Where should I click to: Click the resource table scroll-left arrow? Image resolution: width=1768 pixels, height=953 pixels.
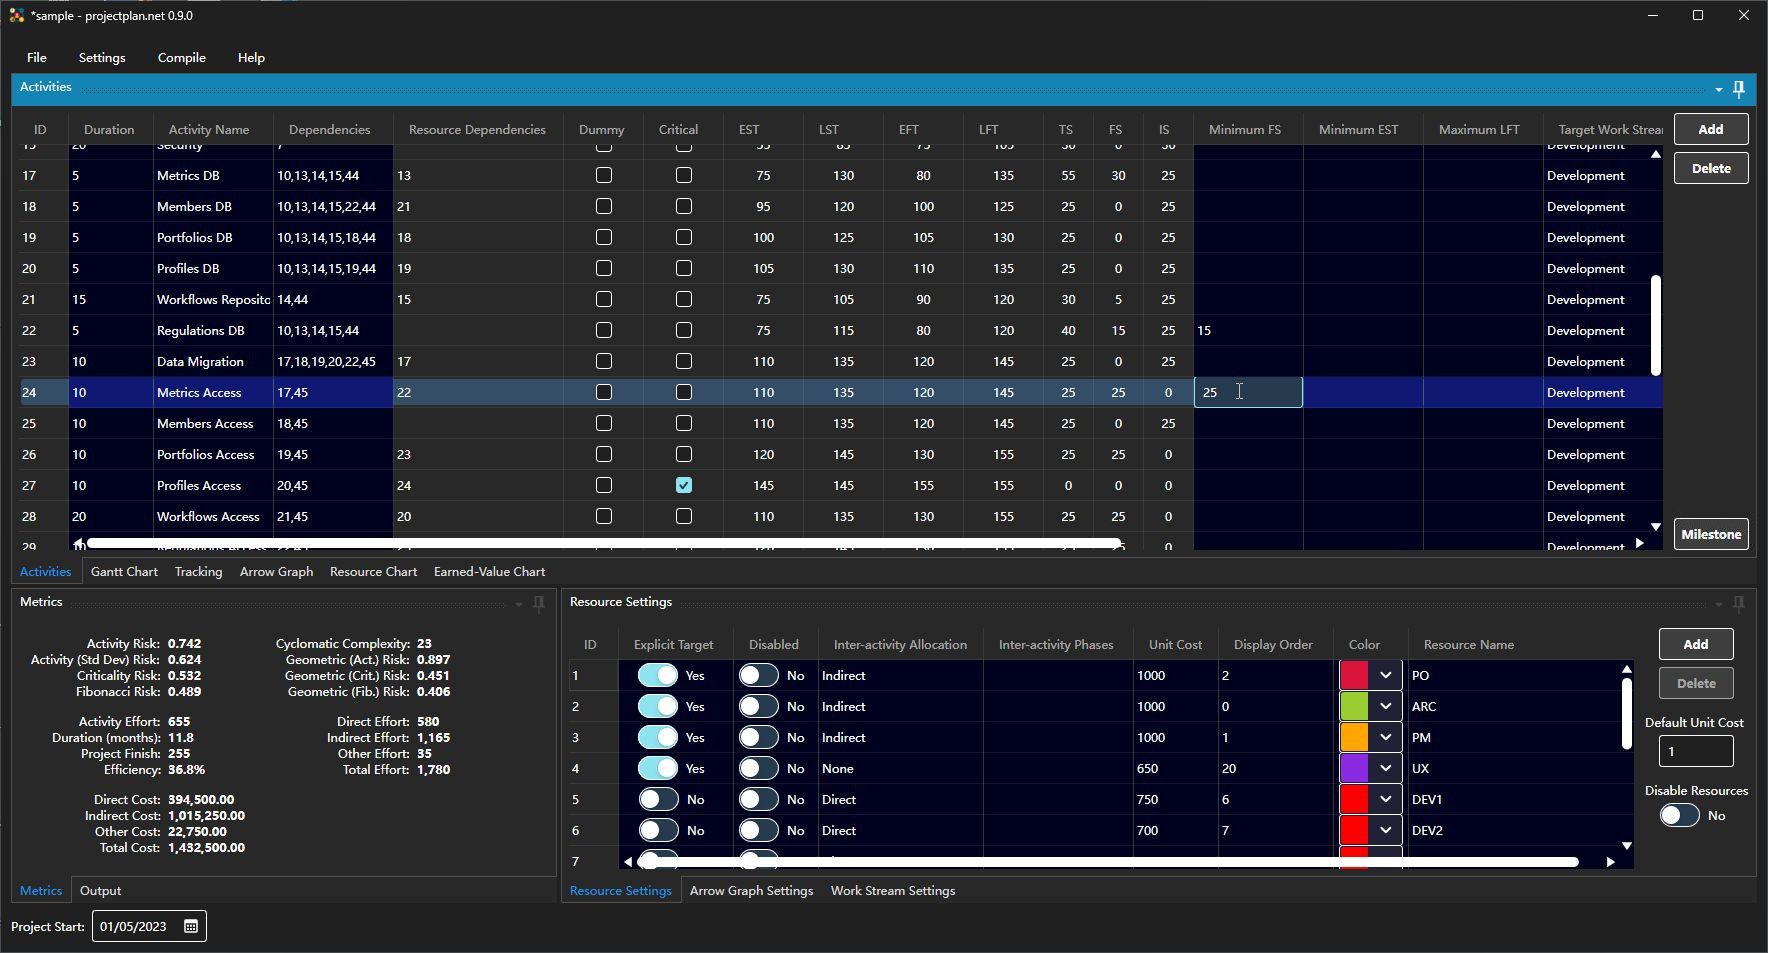pos(628,862)
